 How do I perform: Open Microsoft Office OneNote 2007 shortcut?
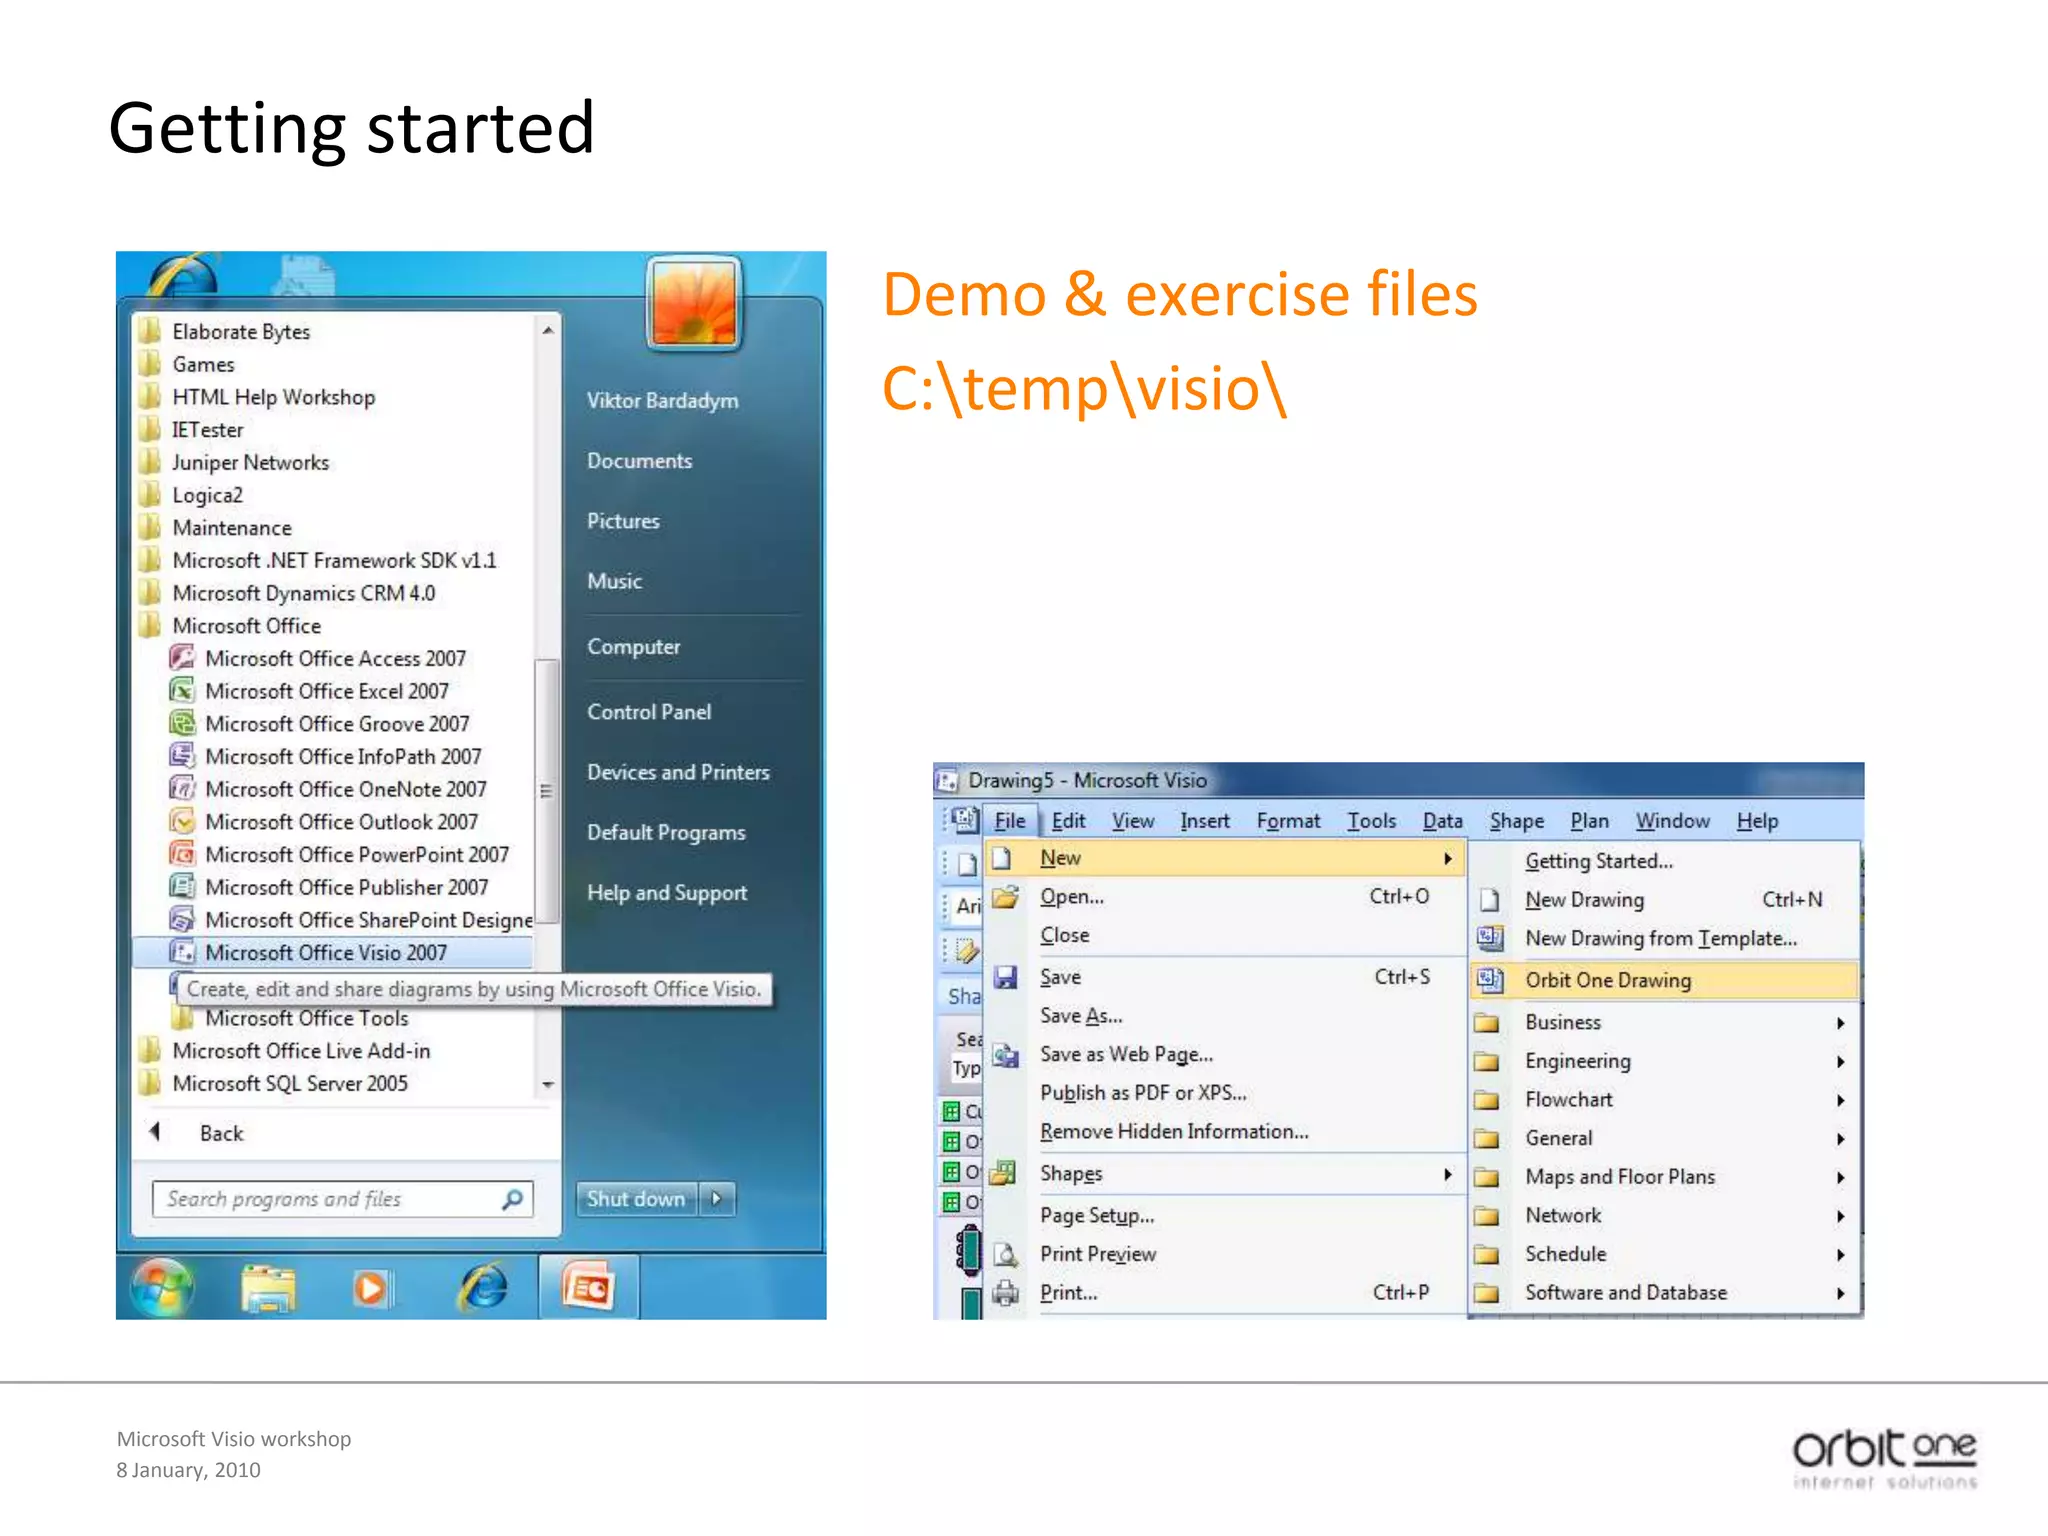pos(345,789)
